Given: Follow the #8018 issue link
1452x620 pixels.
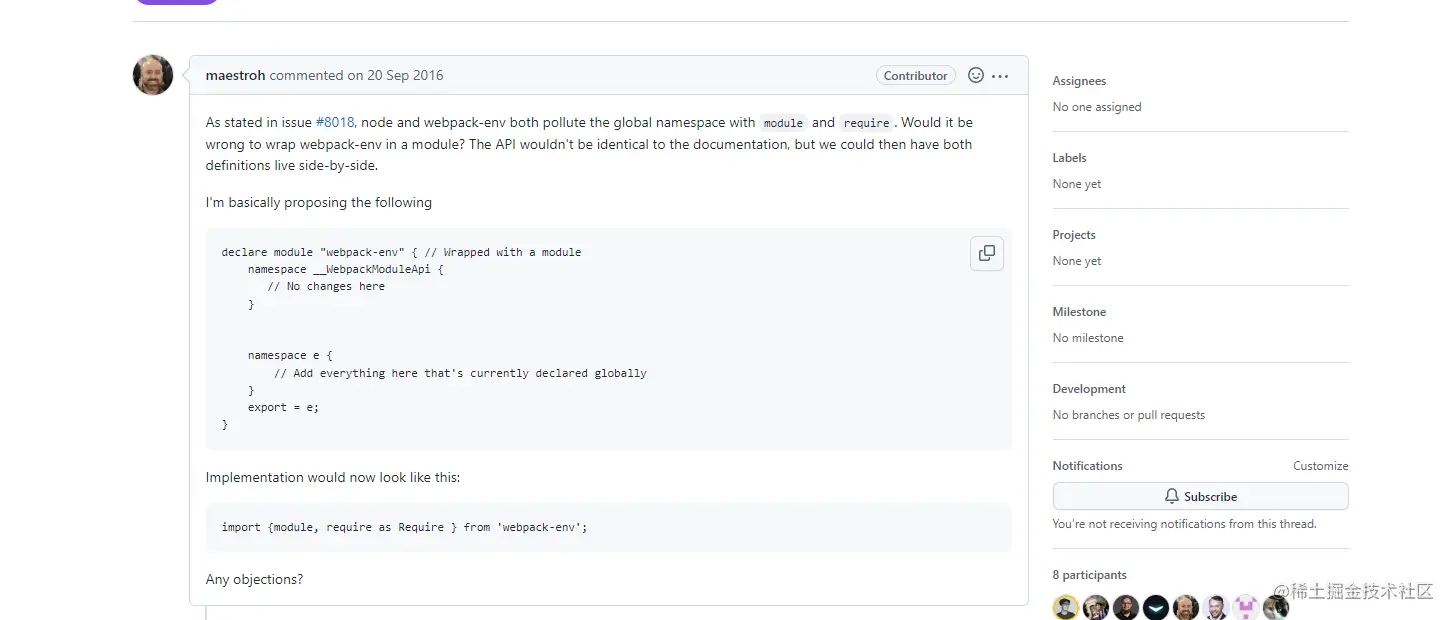Looking at the screenshot, I should tap(335, 122).
